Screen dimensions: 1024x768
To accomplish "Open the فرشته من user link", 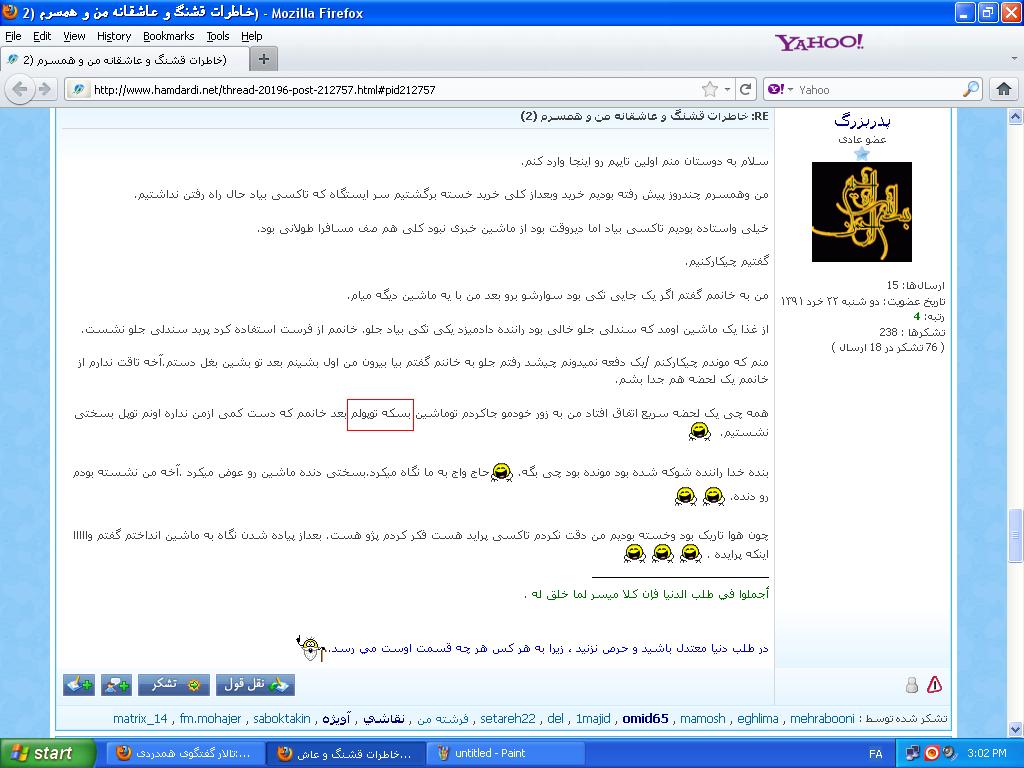I will point(443,718).
